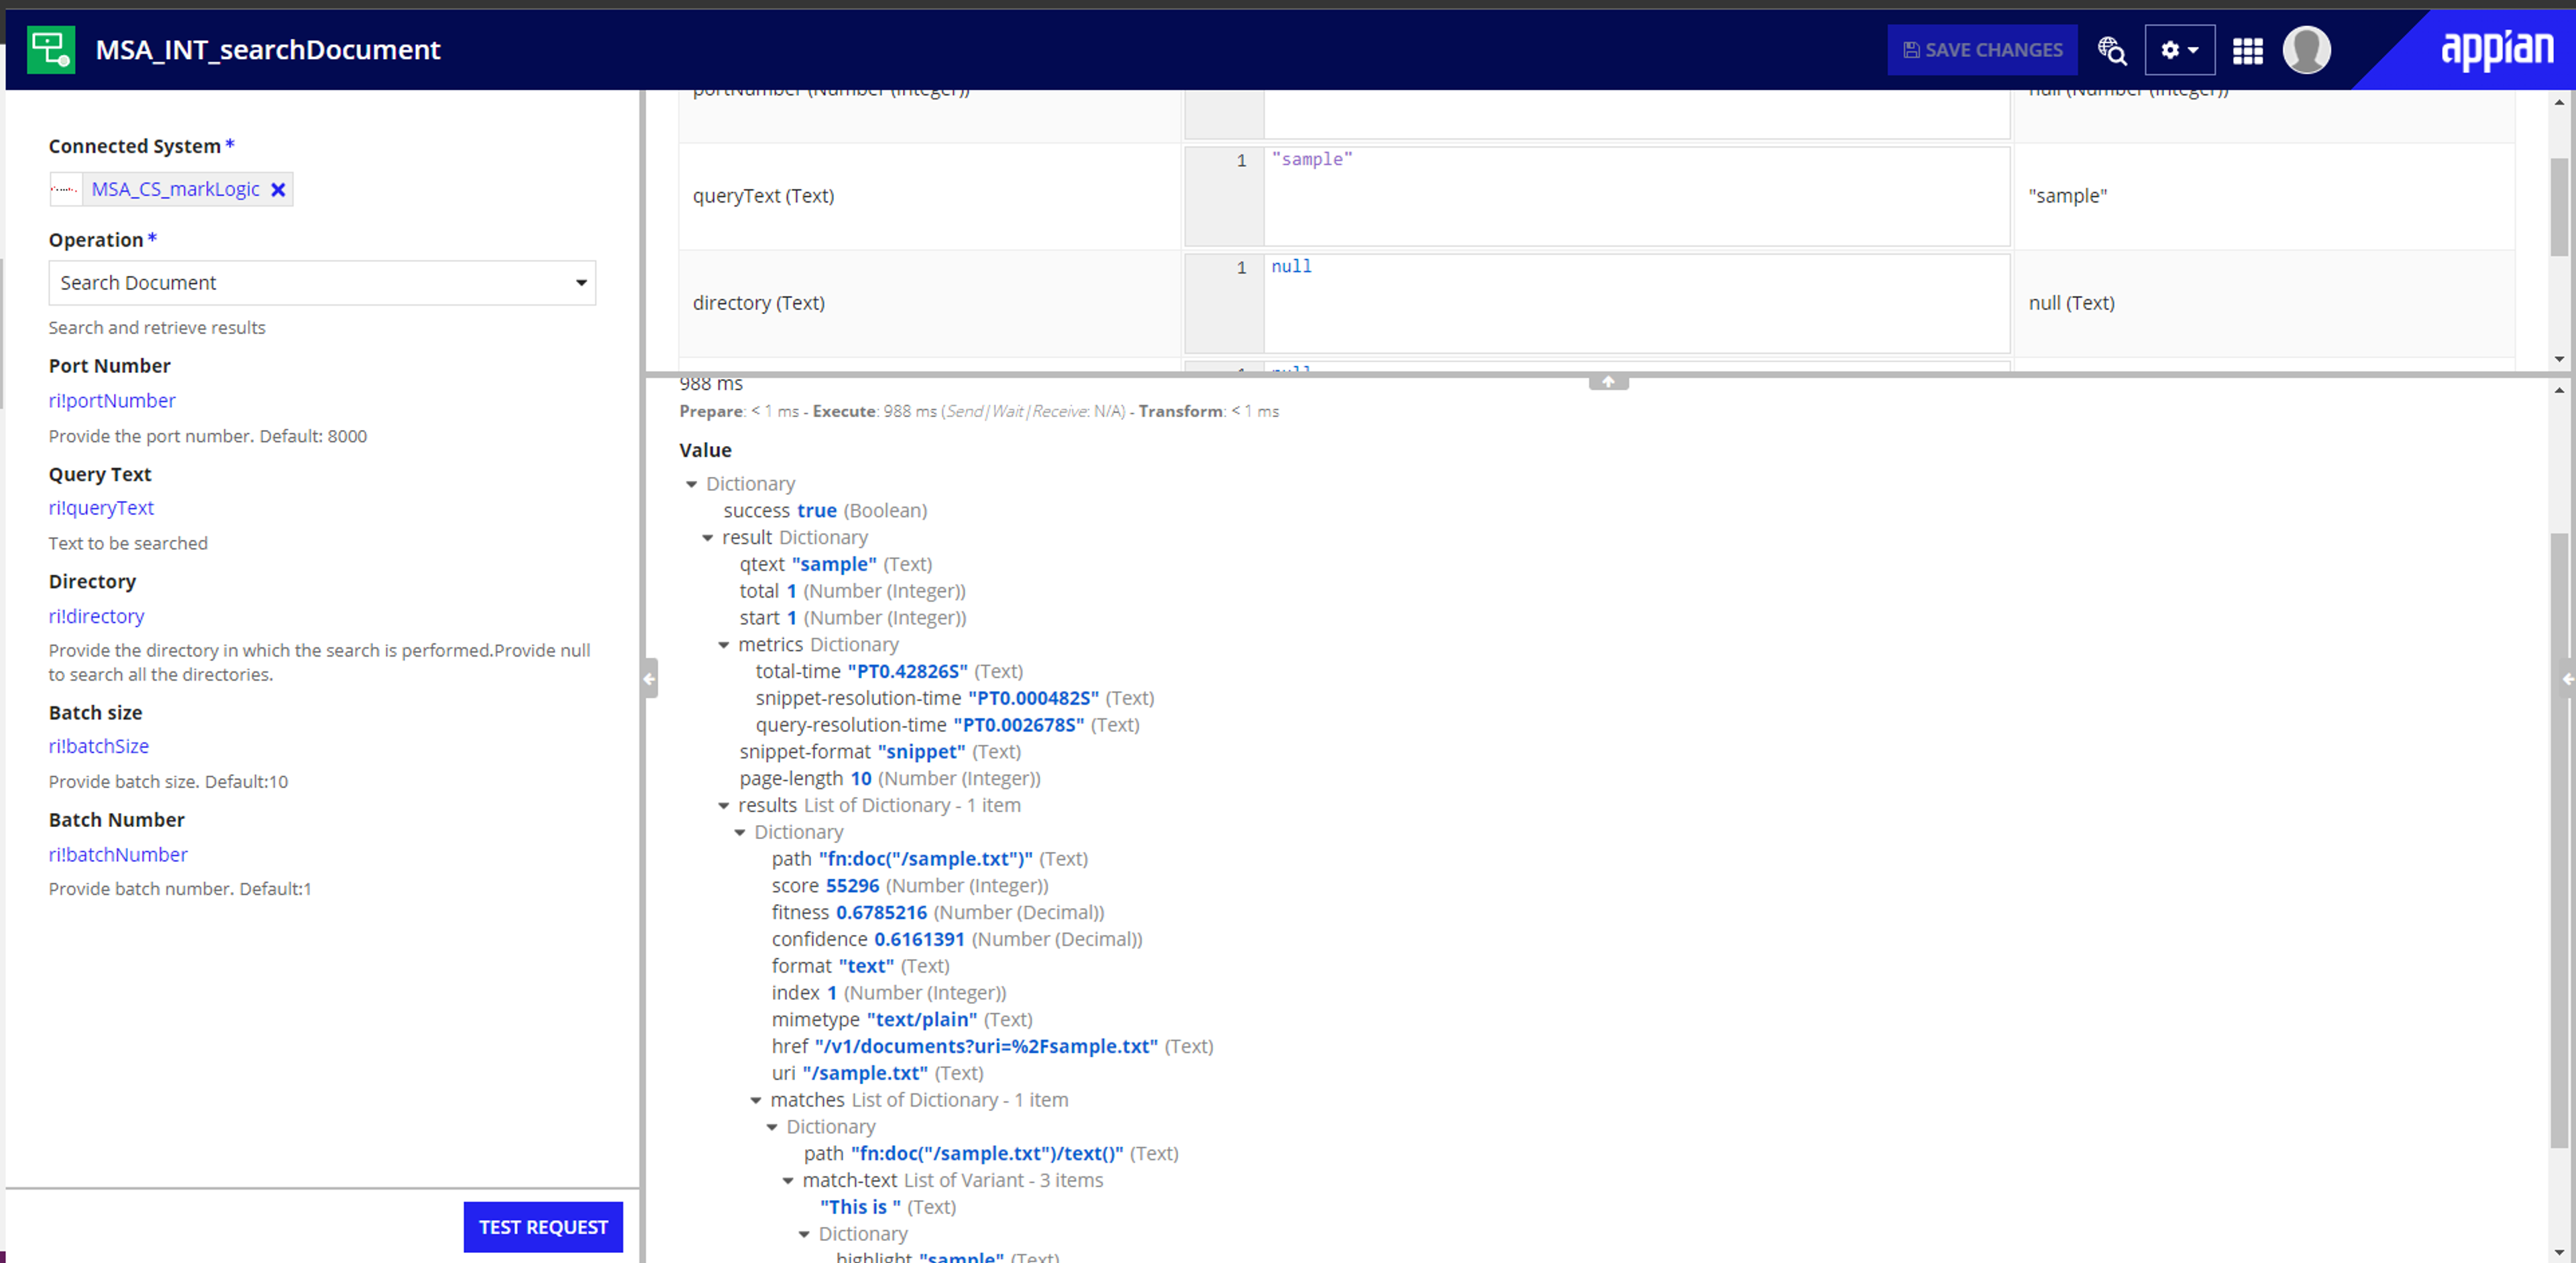Collapse the top-level Dictionary node
This screenshot has height=1263, width=2576.
(691, 484)
